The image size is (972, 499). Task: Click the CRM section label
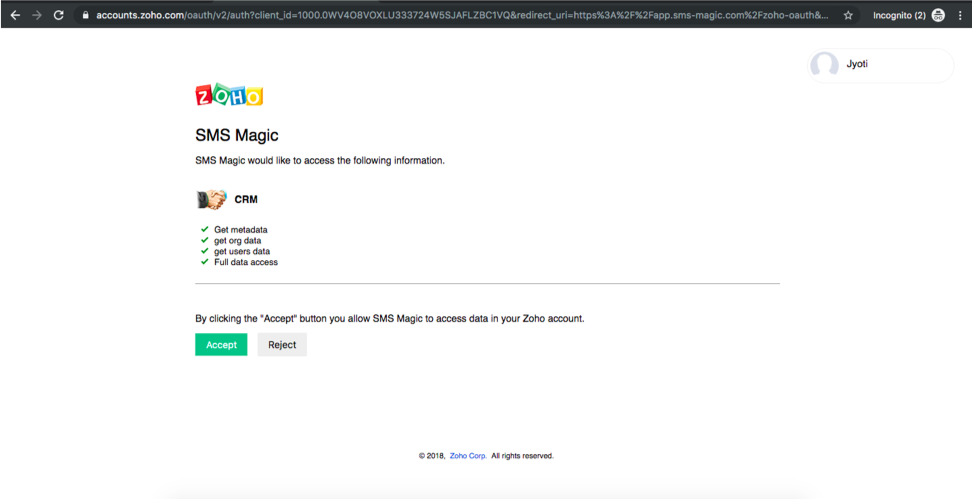pos(246,200)
